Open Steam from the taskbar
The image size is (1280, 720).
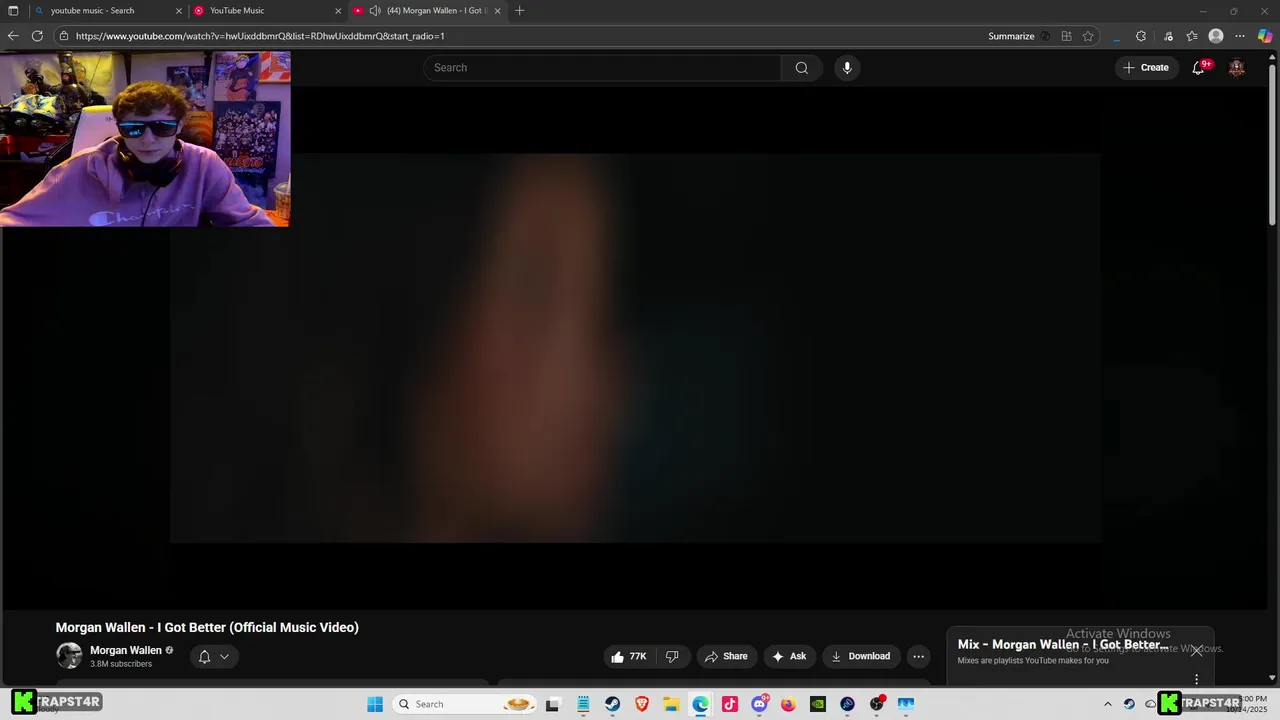point(612,704)
